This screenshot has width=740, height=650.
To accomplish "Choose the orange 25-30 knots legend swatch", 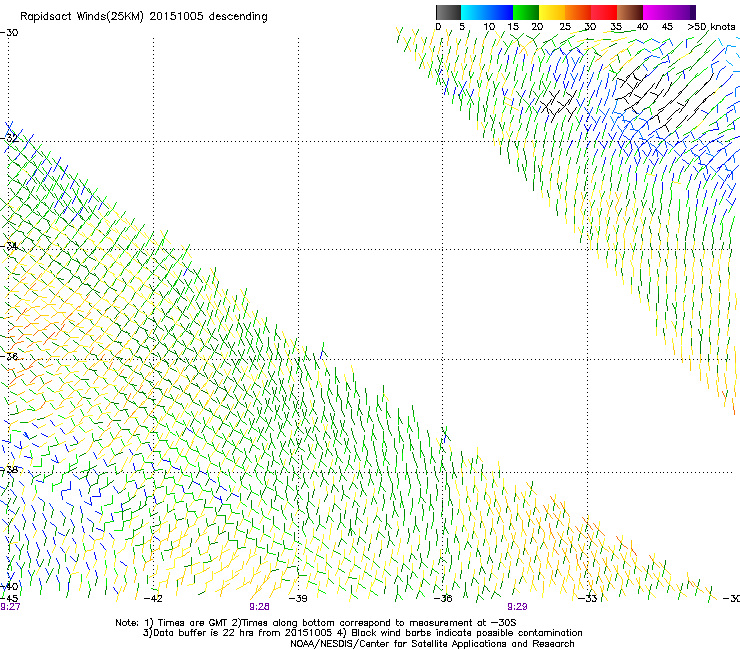I will pyautogui.click(x=578, y=12).
